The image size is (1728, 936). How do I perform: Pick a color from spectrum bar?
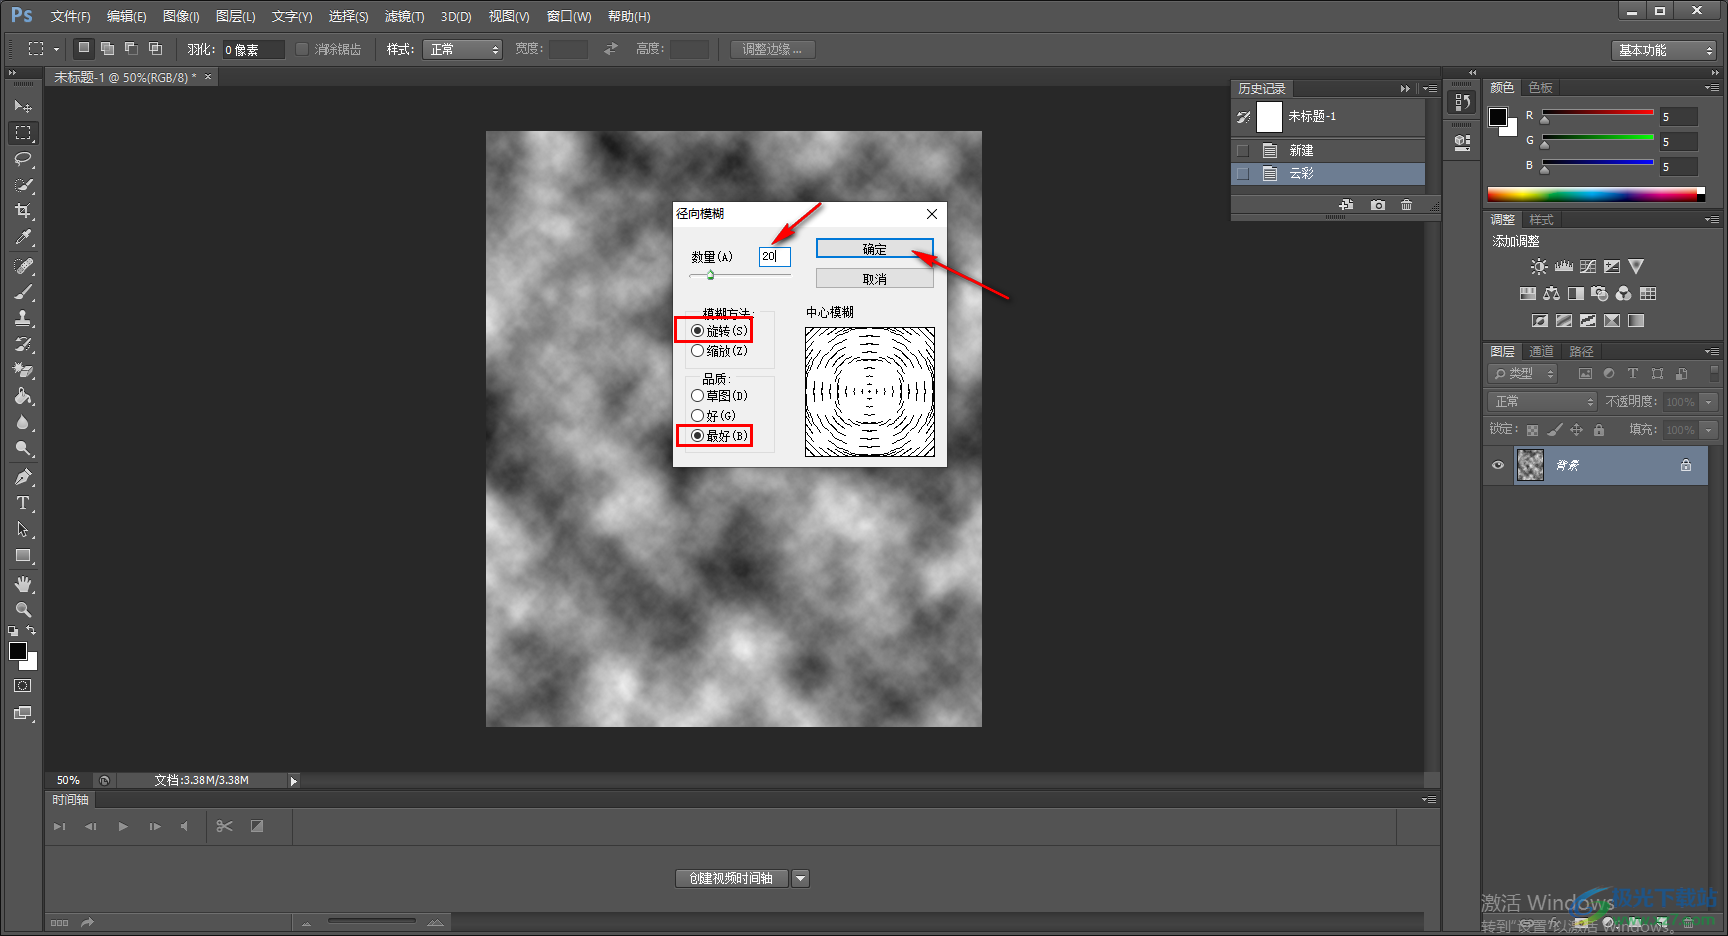[1596, 194]
